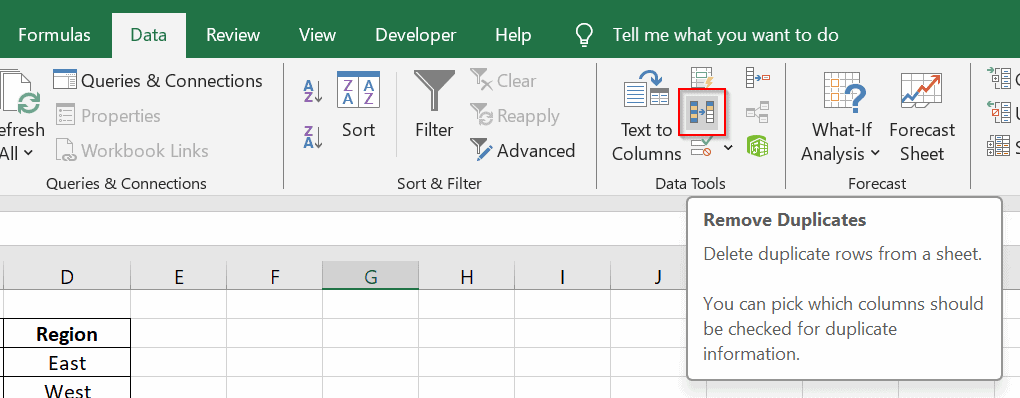Click Tell me what you want search box
The image size is (1020, 398).
click(x=725, y=35)
